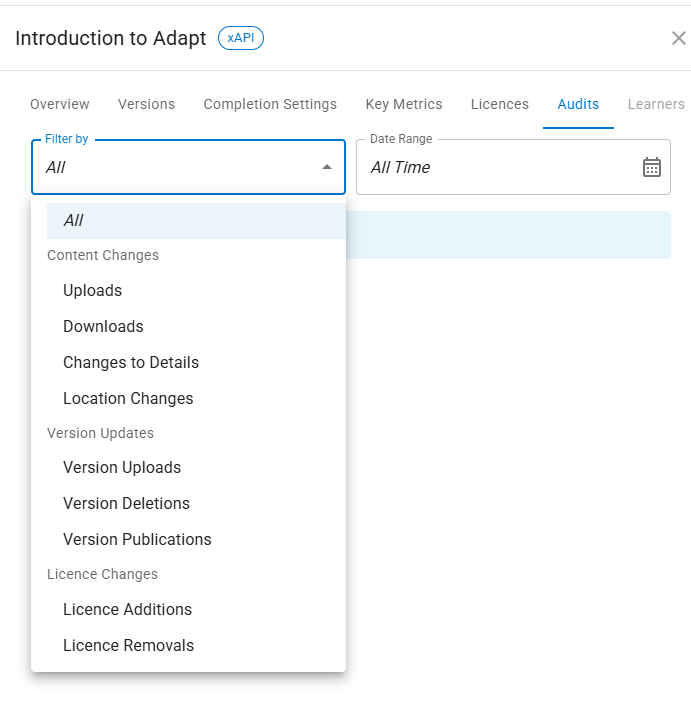Image resolution: width=691 pixels, height=707 pixels.
Task: Choose Uploads from the filter list
Action: click(x=92, y=291)
